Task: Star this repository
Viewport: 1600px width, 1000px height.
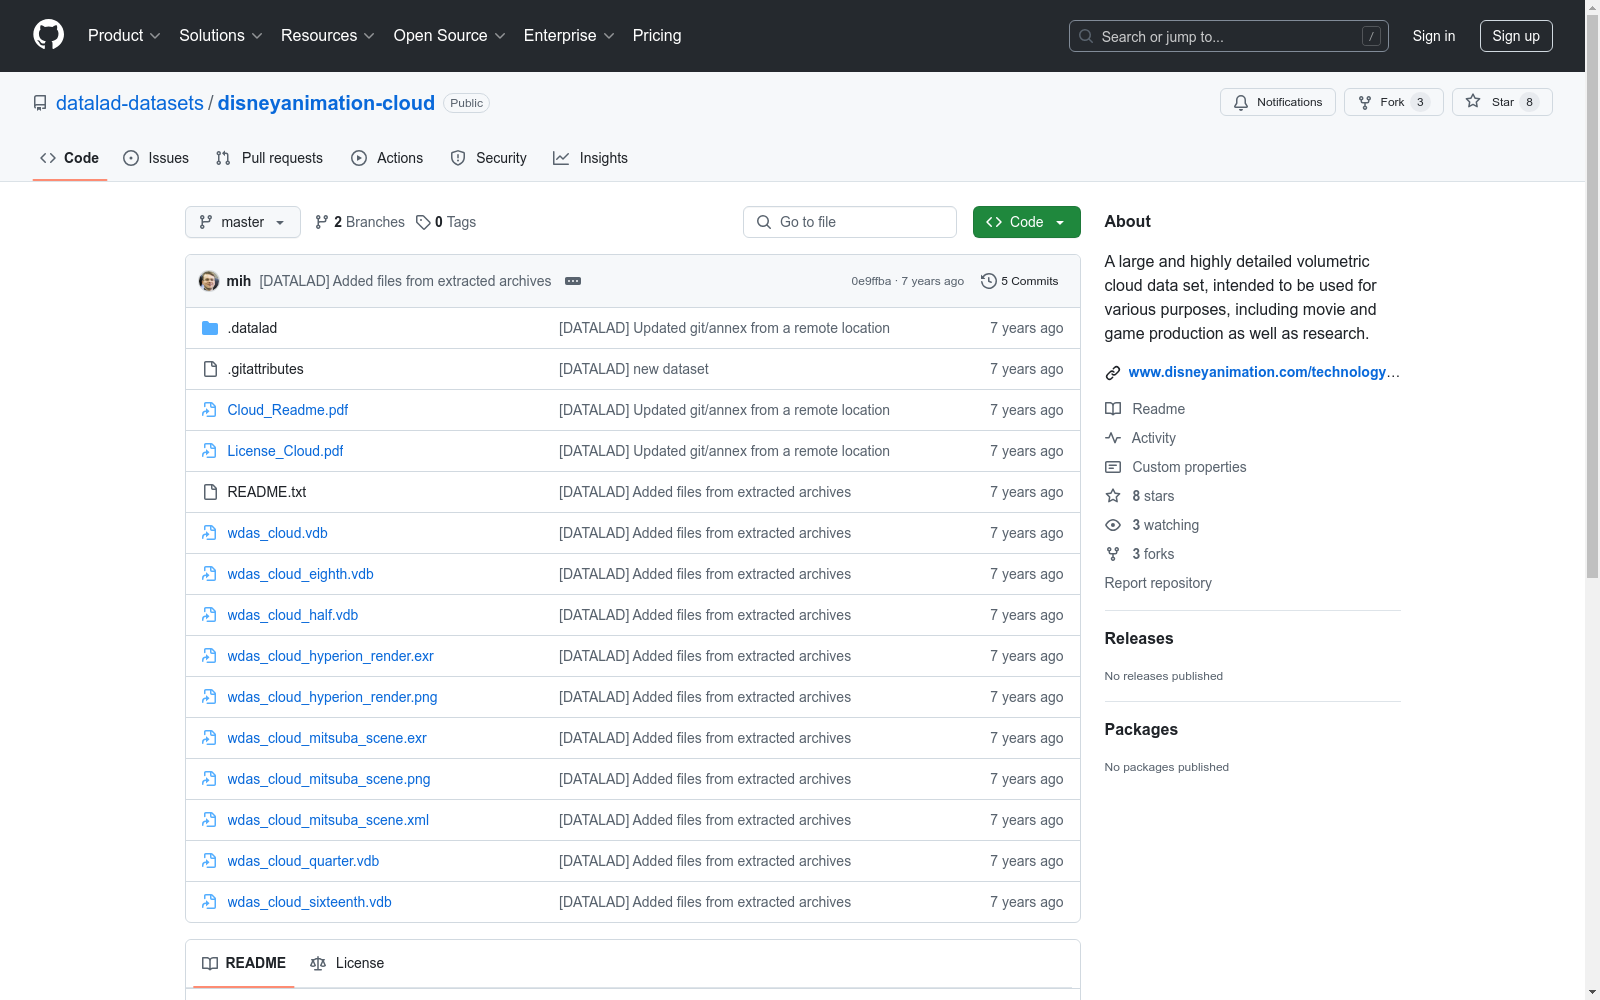Action: (x=1502, y=102)
